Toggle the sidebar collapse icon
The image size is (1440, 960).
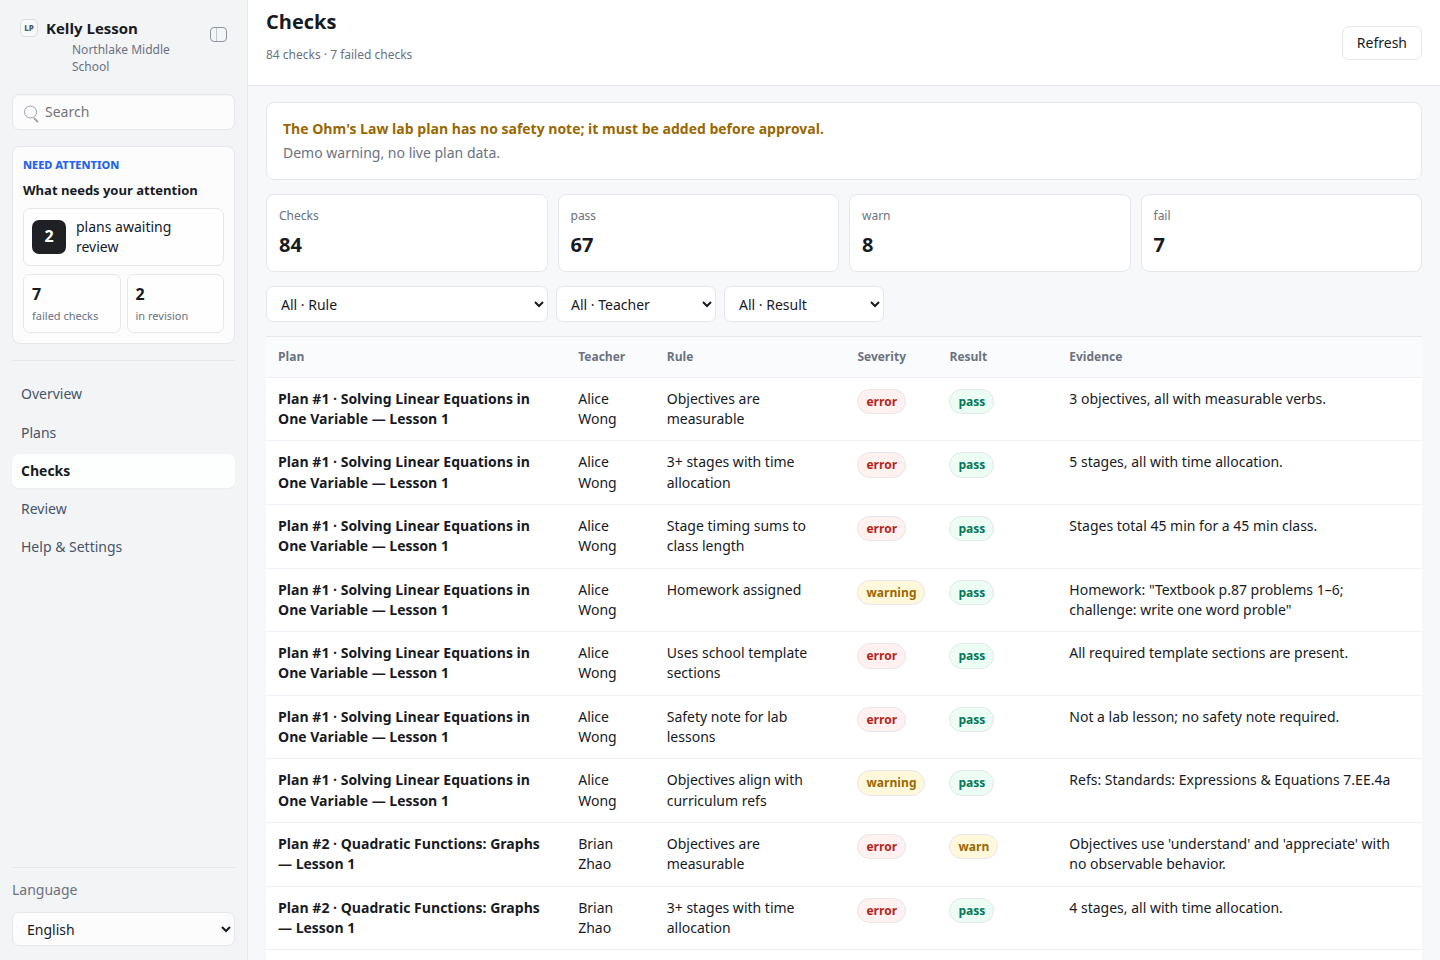coord(218,35)
